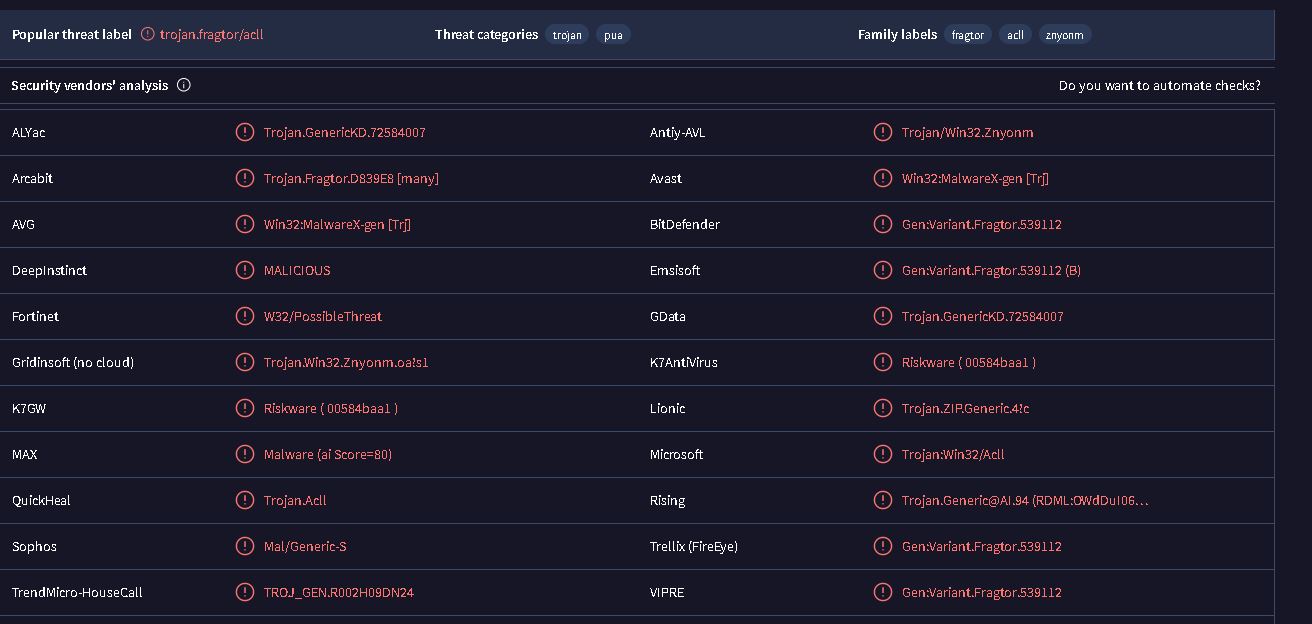The height and width of the screenshot is (624, 1312).
Task: Click the DeepInstinct vendor name
Action: tap(49, 270)
